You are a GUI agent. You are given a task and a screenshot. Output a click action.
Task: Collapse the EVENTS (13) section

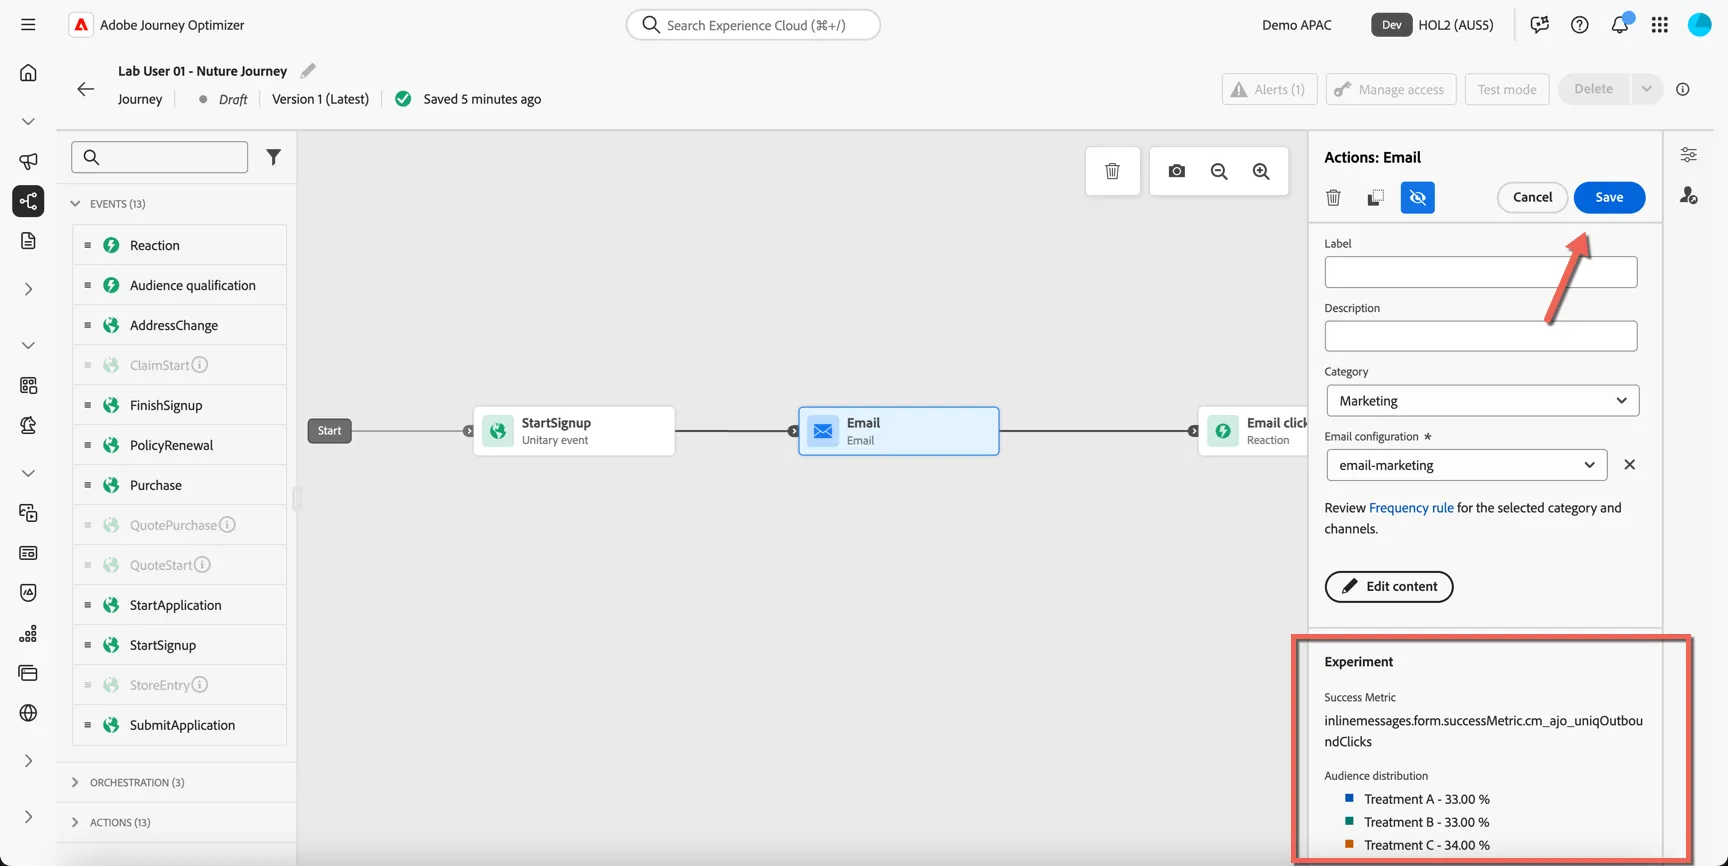pos(75,204)
